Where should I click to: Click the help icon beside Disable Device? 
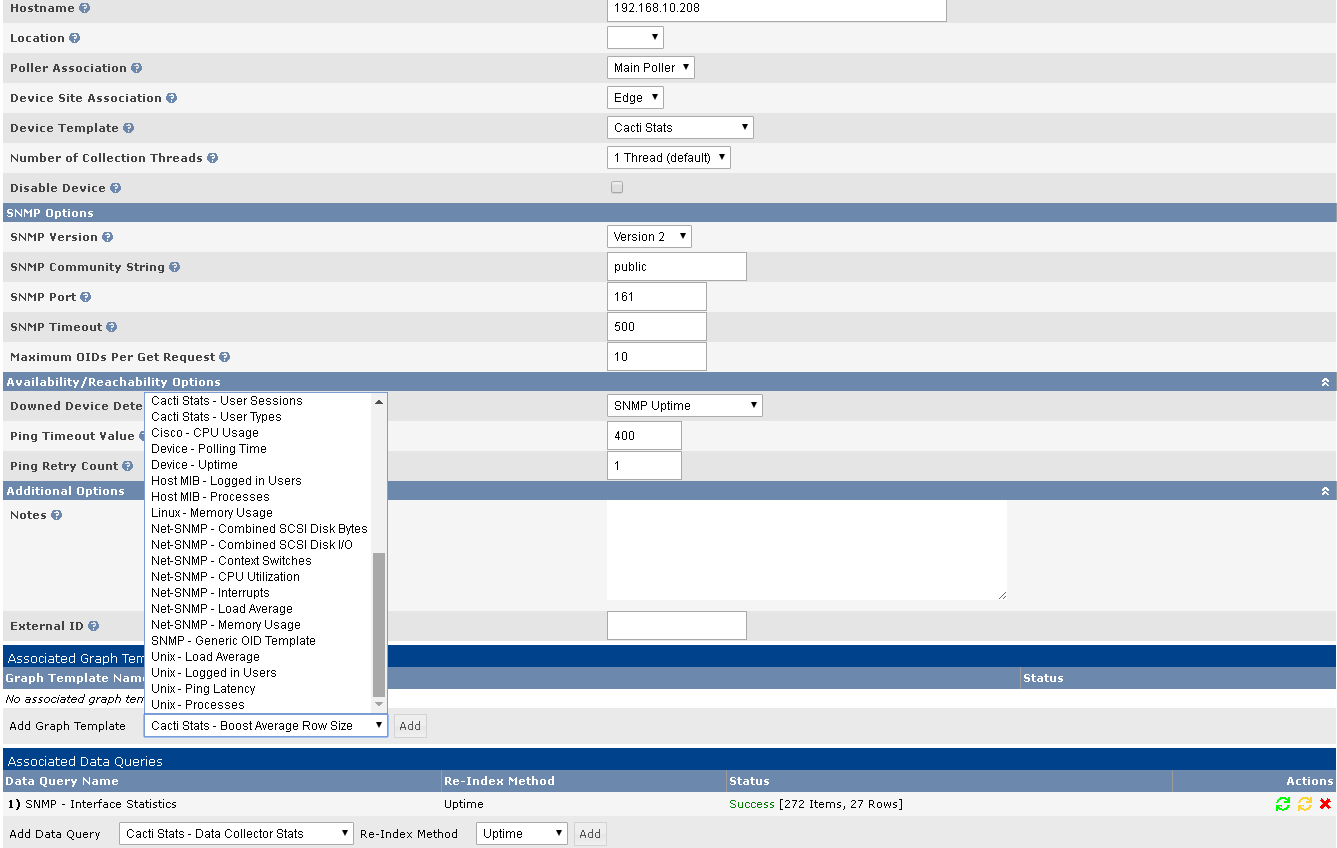(115, 188)
